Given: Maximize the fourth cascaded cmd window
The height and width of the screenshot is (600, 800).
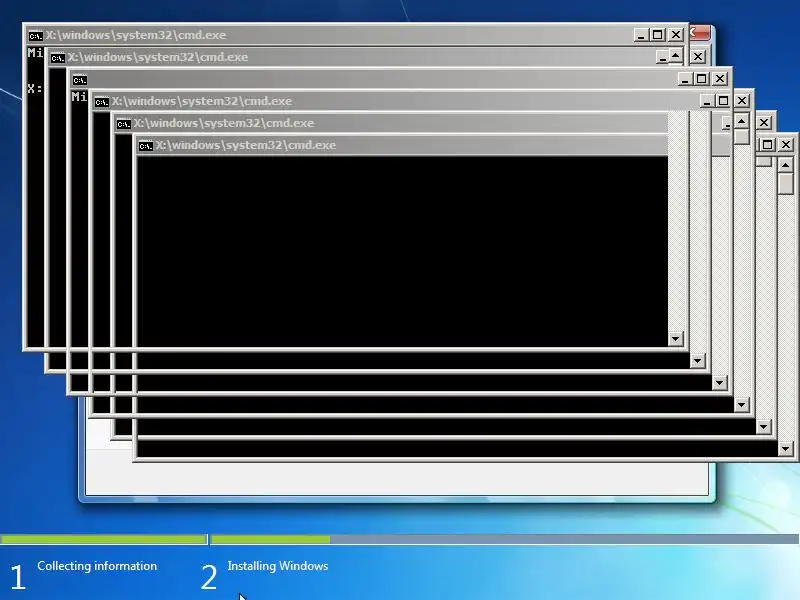Looking at the screenshot, I should coord(723,101).
